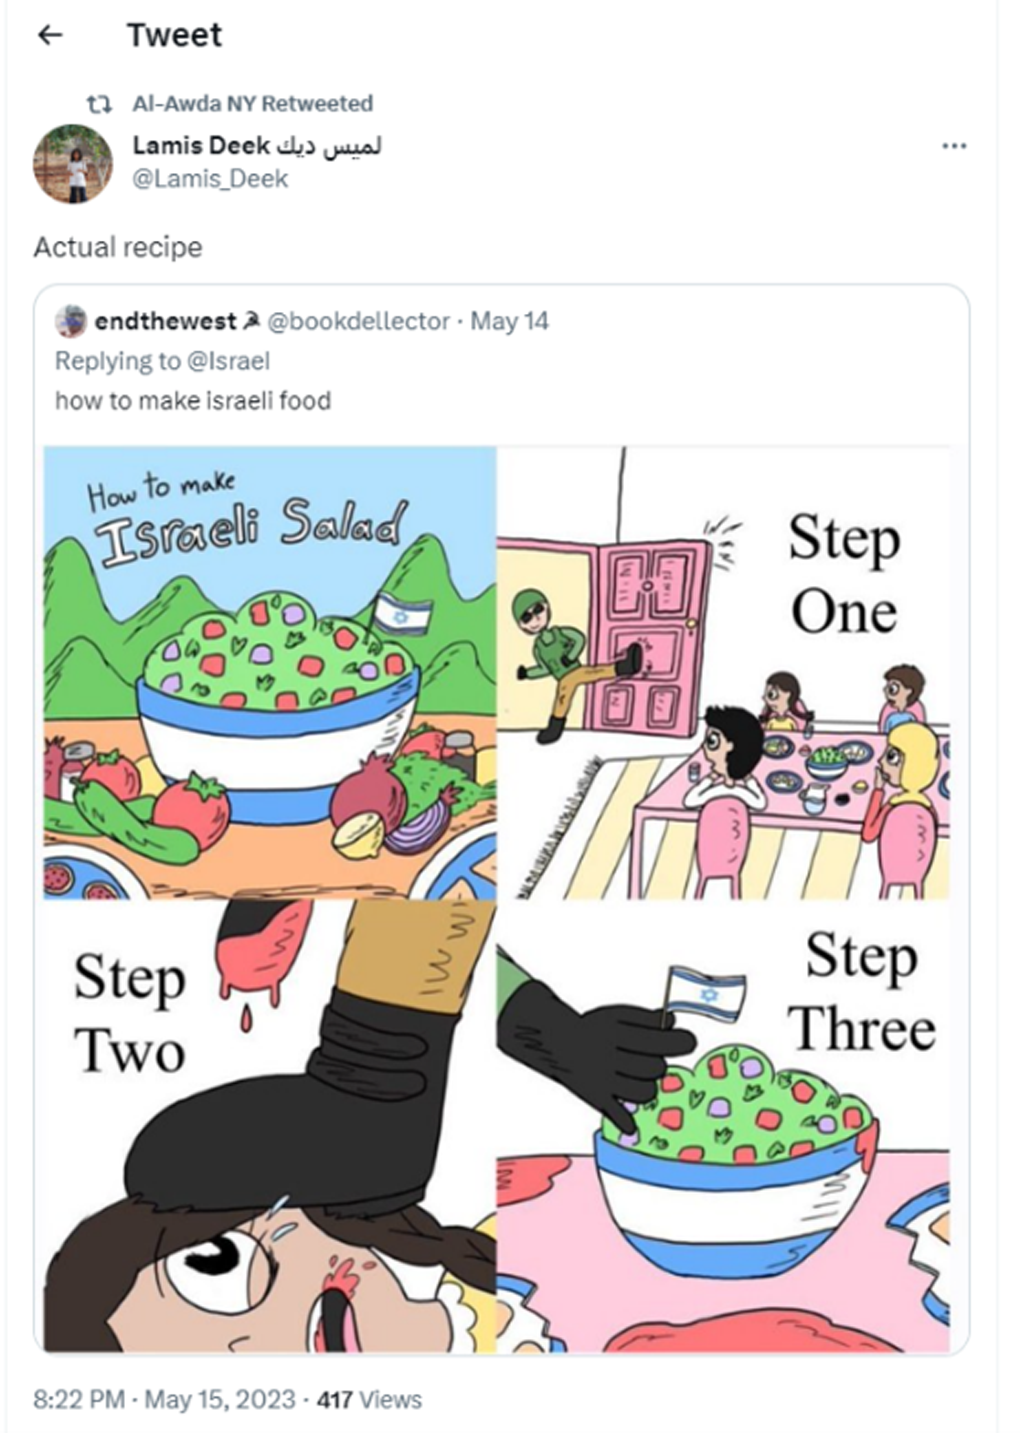Click the "Actual recipe" tweet text
This screenshot has height=1433, width=1020.
click(x=118, y=247)
